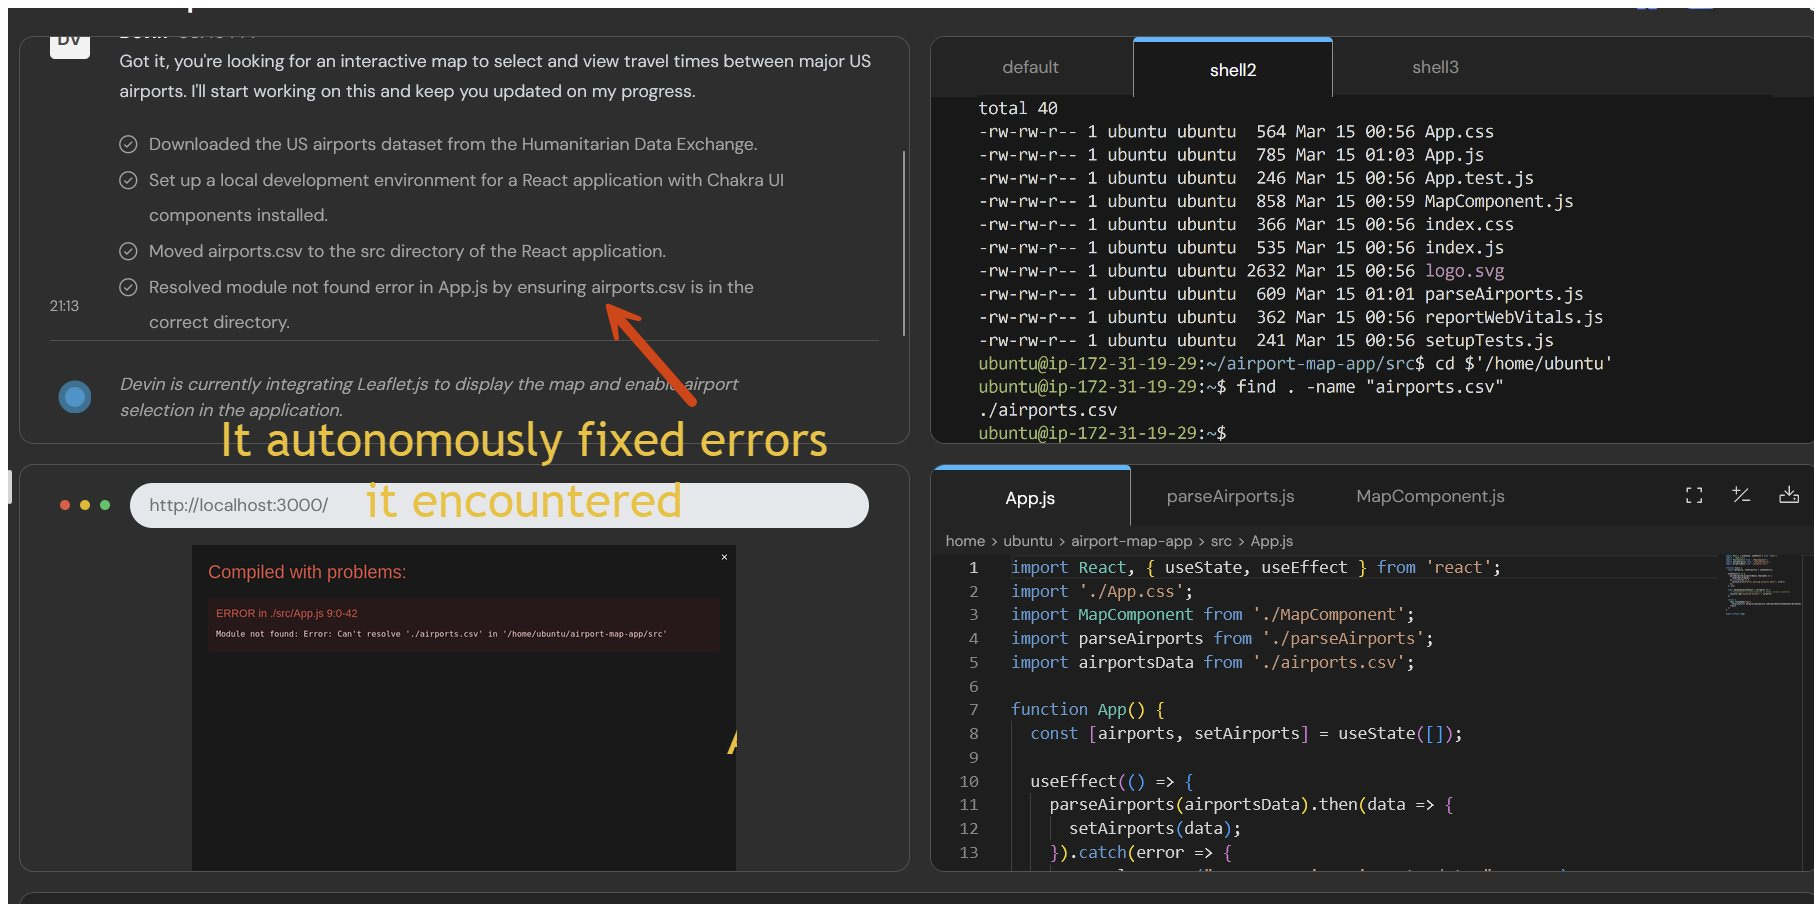Click the 'Module not found' error message
1814x904 pixels.
(441, 634)
